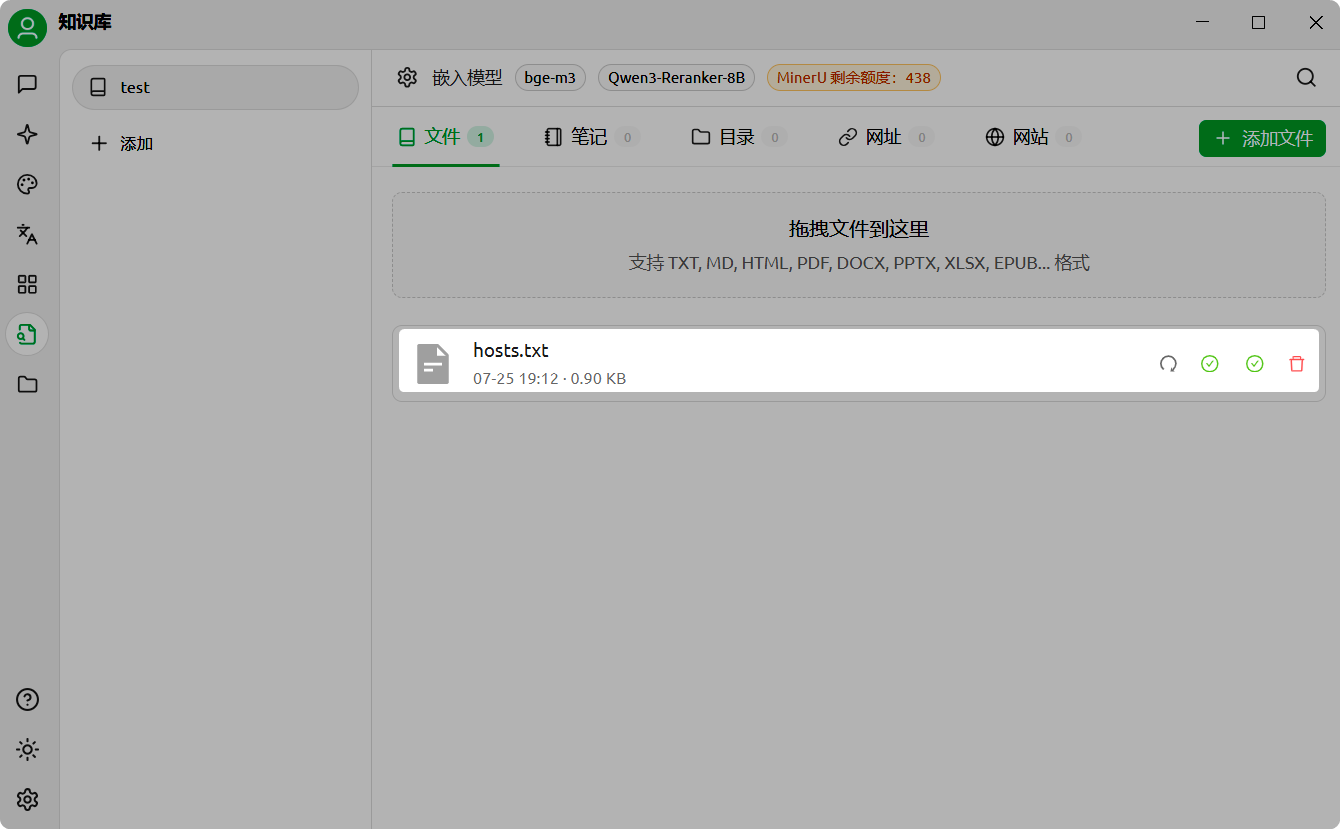Click the green embedding success check for hosts.txt
The height and width of the screenshot is (829, 1340).
click(1210, 364)
